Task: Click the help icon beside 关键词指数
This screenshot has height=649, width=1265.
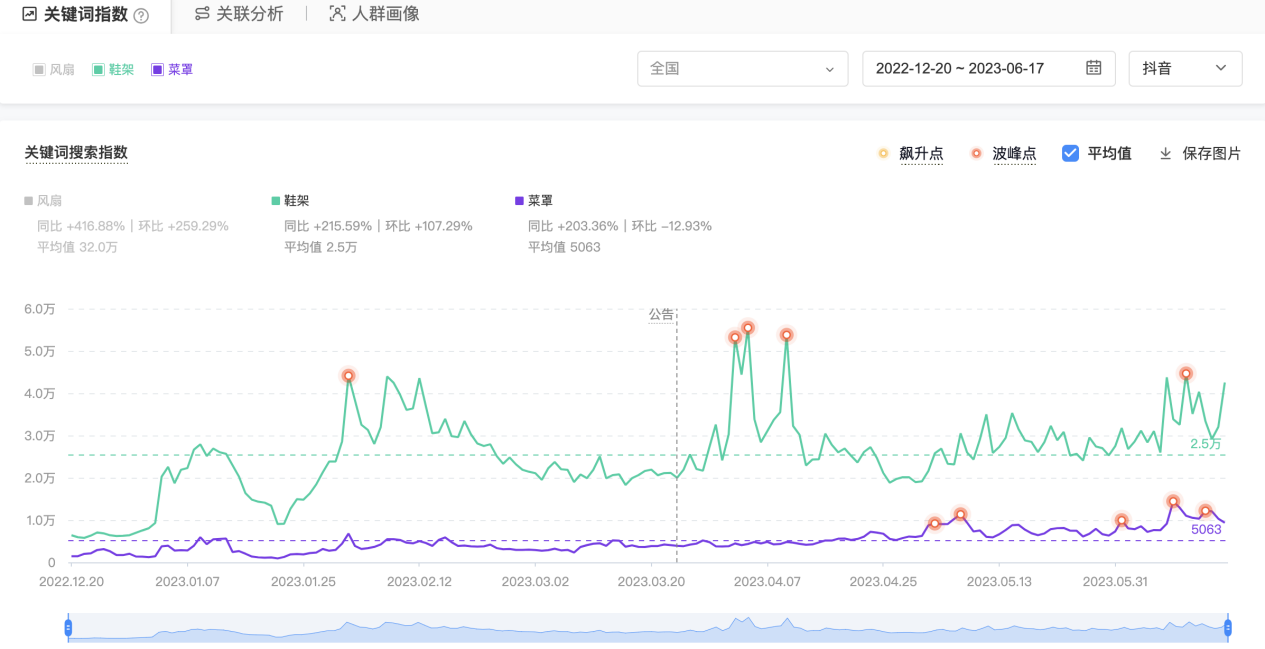Action: (141, 16)
